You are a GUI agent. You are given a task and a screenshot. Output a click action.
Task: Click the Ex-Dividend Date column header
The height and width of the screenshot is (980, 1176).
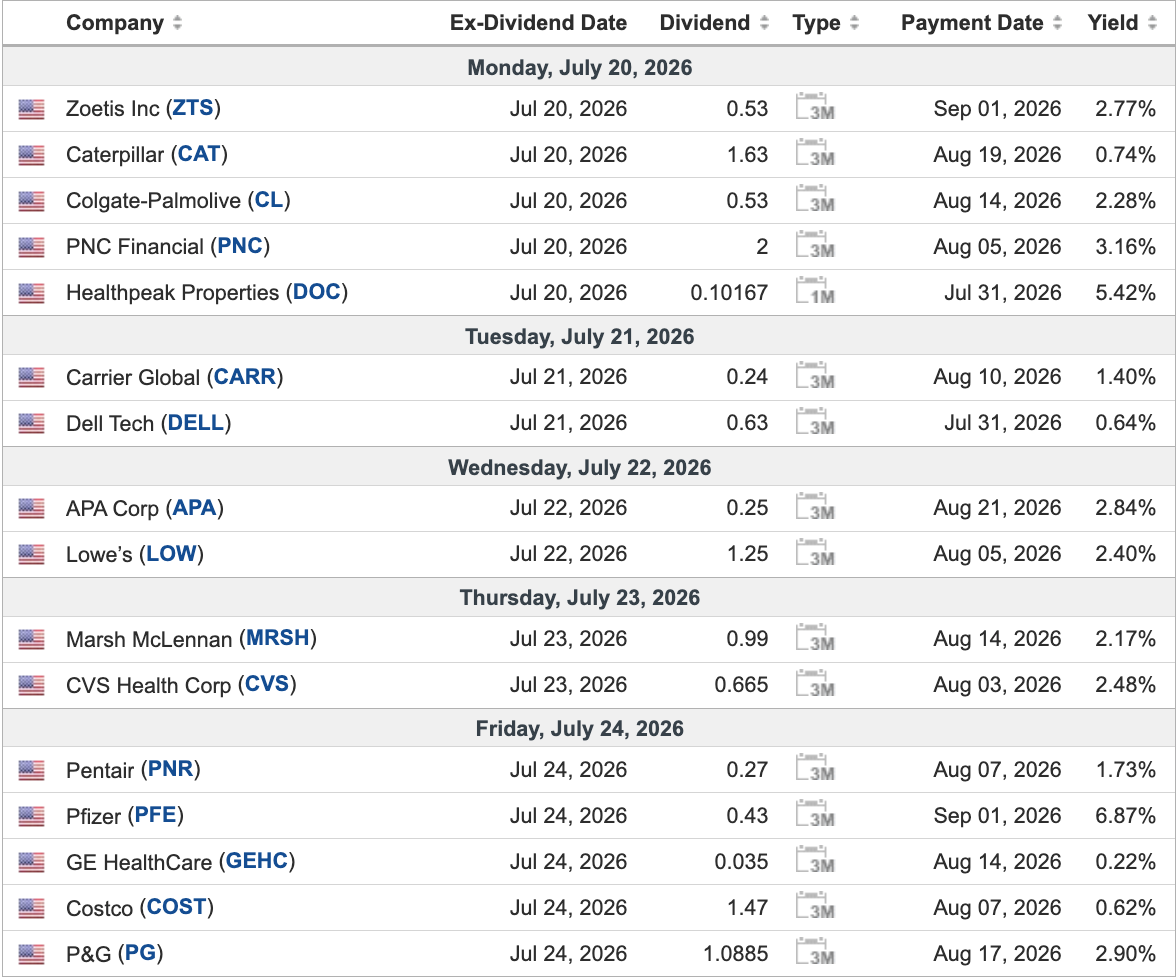click(538, 22)
